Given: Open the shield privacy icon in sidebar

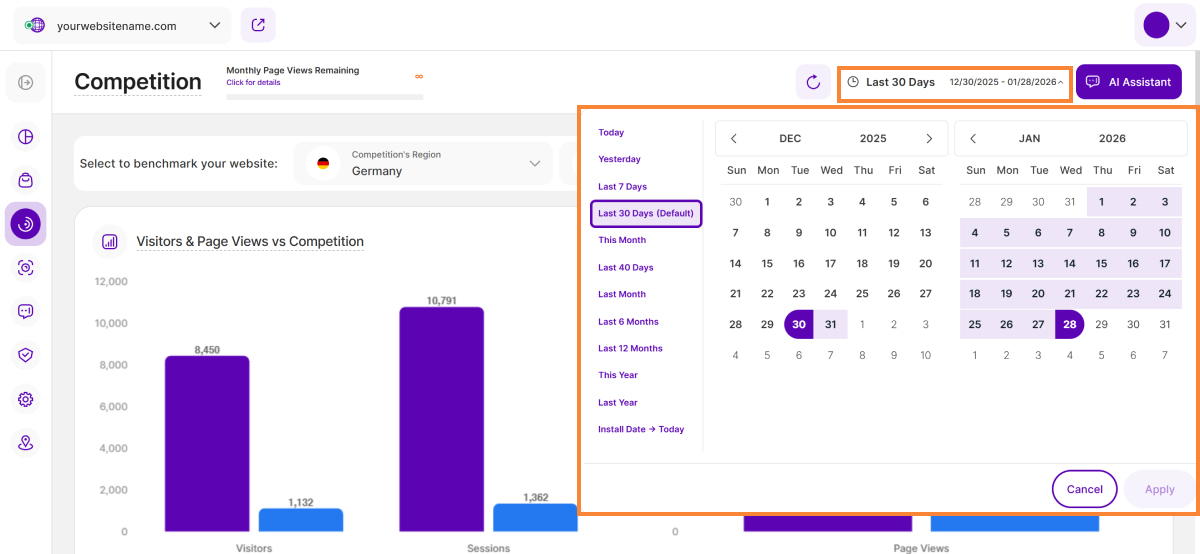Looking at the screenshot, I should [26, 355].
